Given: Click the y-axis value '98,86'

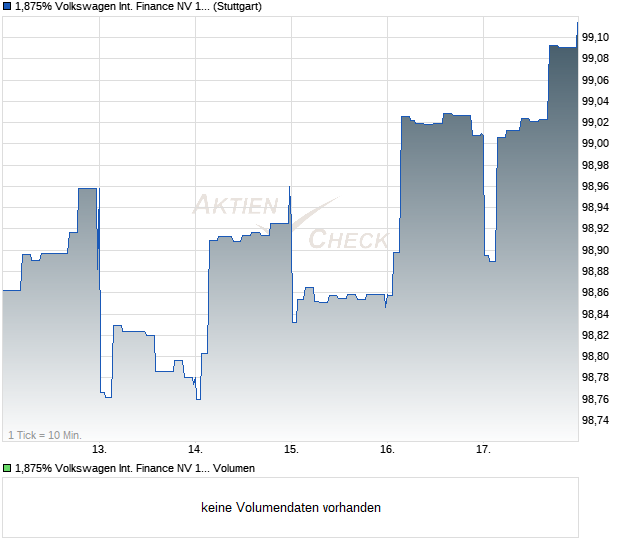Looking at the screenshot, I should coord(595,293).
